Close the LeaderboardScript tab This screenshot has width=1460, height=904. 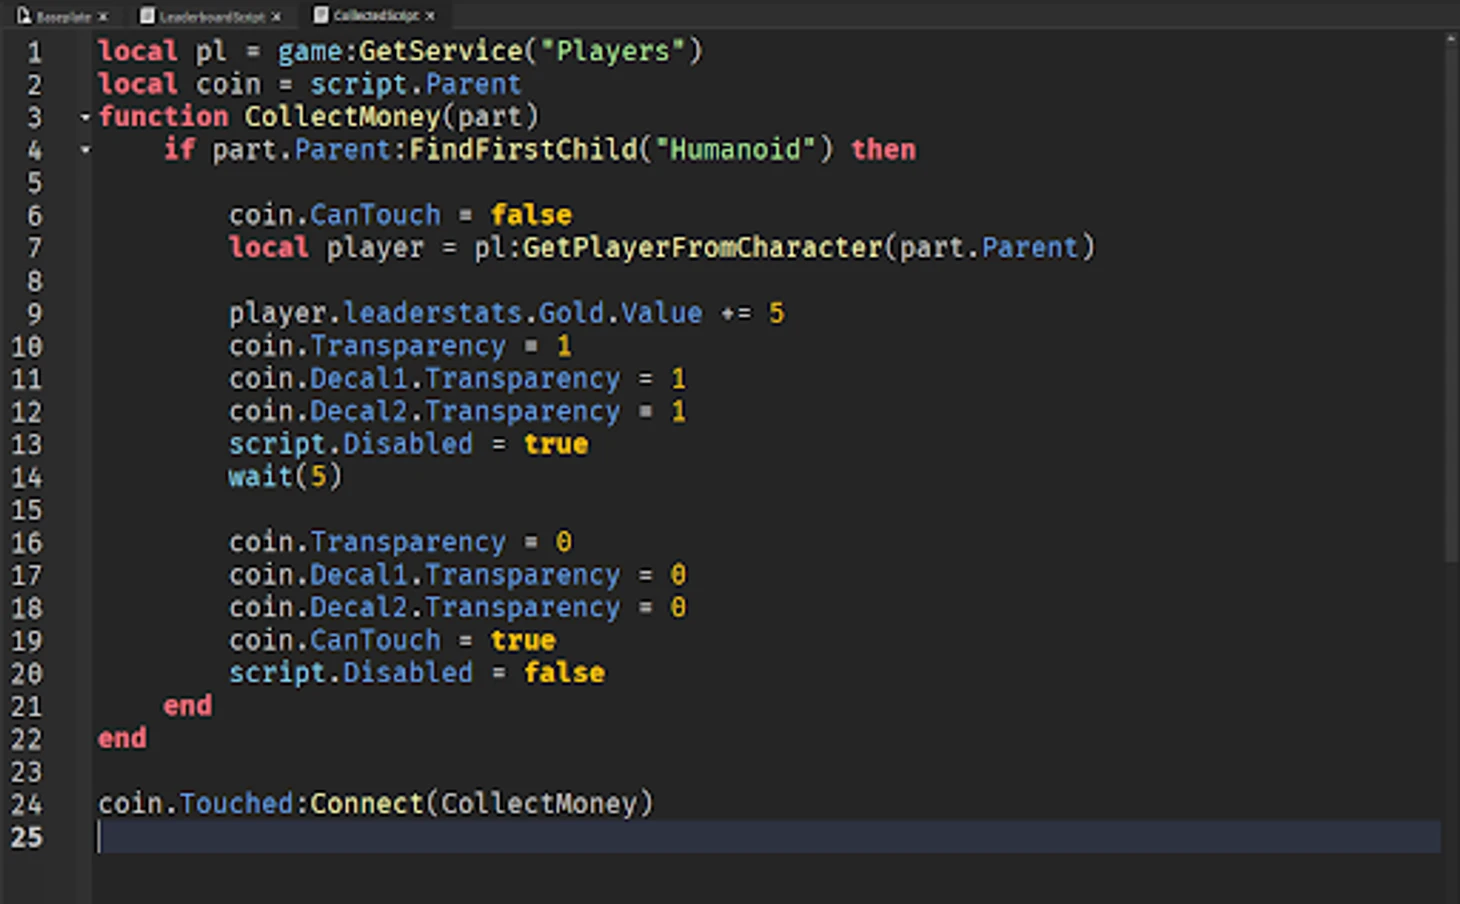coord(277,17)
